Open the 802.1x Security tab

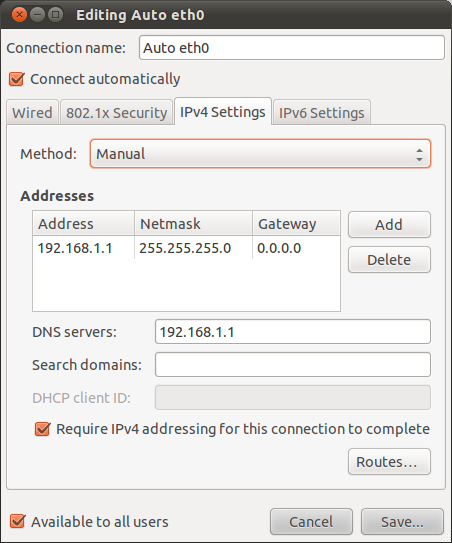pos(116,113)
